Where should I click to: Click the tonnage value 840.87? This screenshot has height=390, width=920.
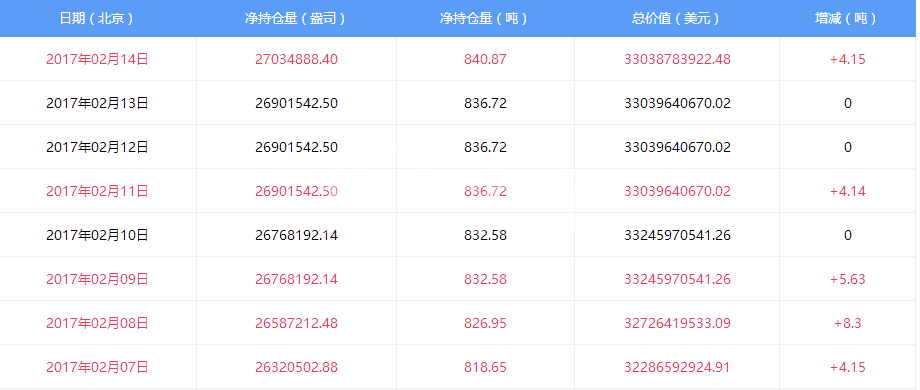[x=485, y=59]
